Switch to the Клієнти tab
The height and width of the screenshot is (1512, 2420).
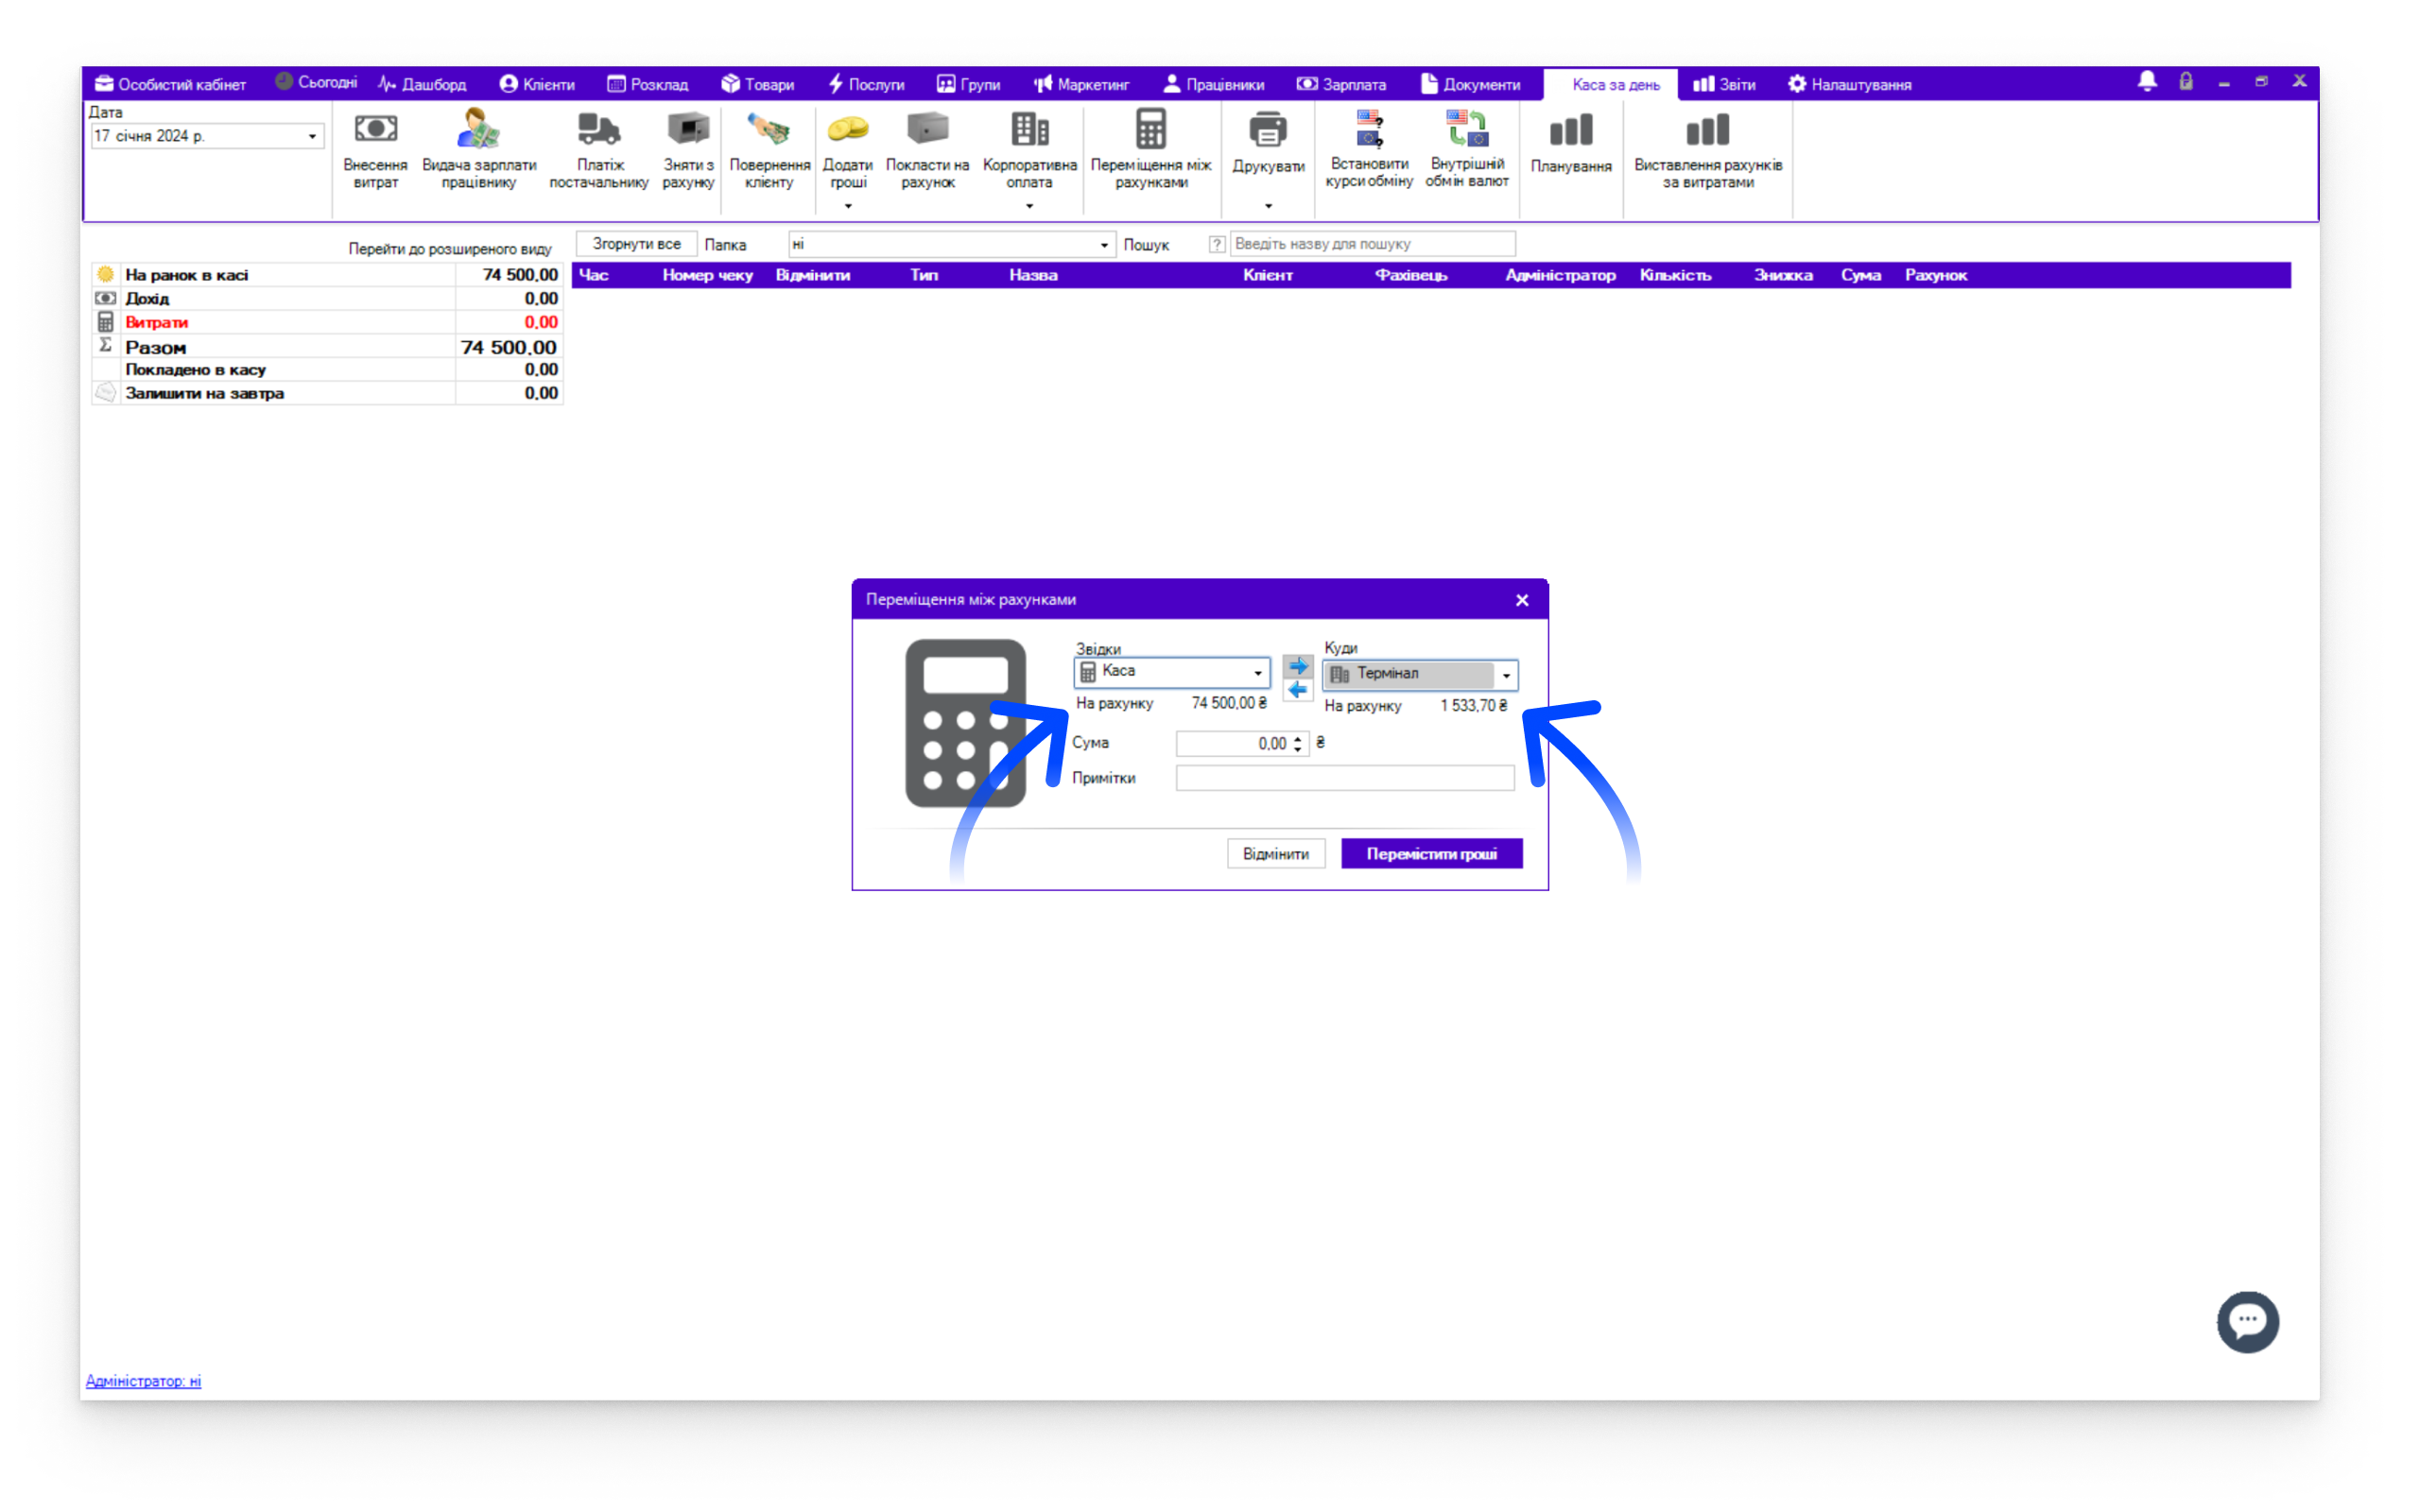[x=537, y=84]
